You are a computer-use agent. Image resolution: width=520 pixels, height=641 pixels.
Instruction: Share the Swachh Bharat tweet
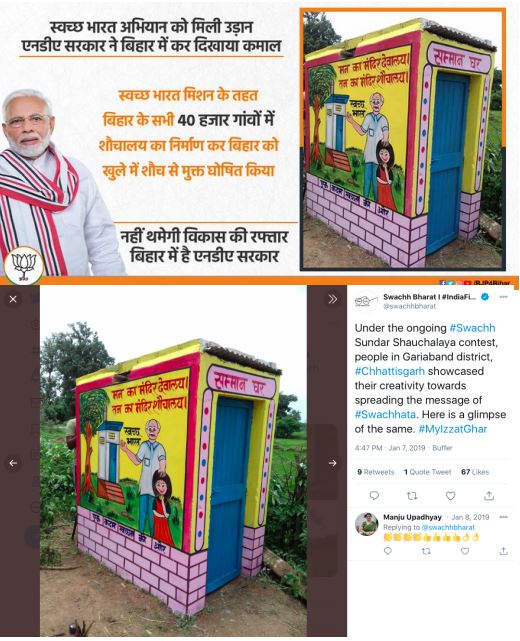pos(489,496)
